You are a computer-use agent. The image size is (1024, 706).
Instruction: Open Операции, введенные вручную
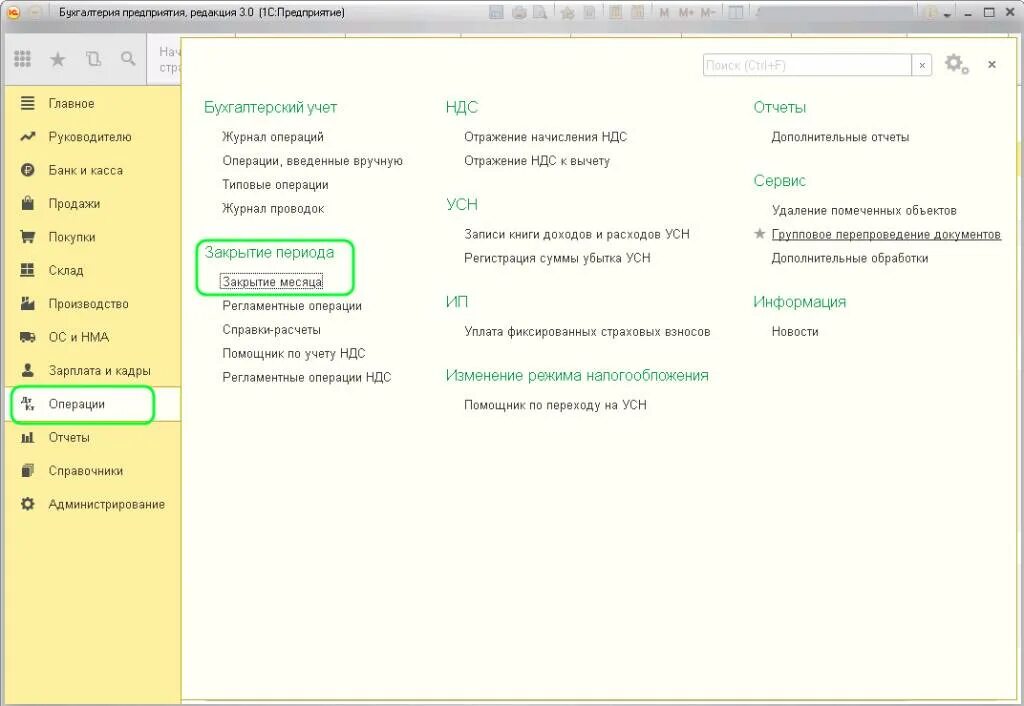[x=312, y=161]
